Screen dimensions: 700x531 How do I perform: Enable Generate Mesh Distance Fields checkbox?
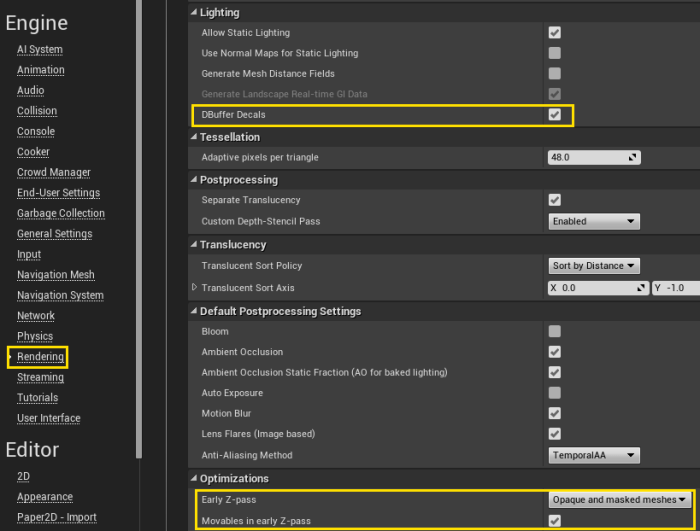pyautogui.click(x=555, y=74)
